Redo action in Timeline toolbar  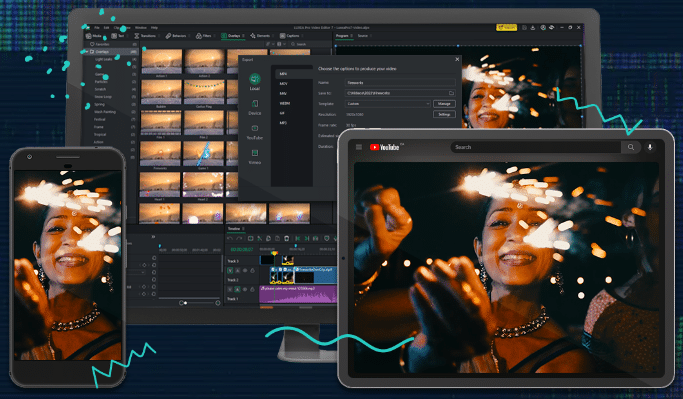[x=239, y=238]
